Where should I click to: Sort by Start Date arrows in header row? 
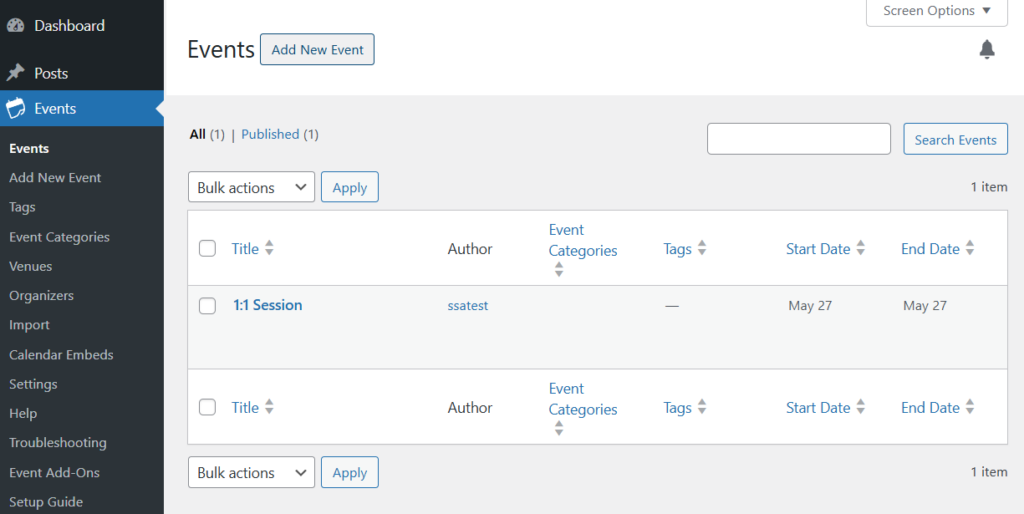coord(861,248)
